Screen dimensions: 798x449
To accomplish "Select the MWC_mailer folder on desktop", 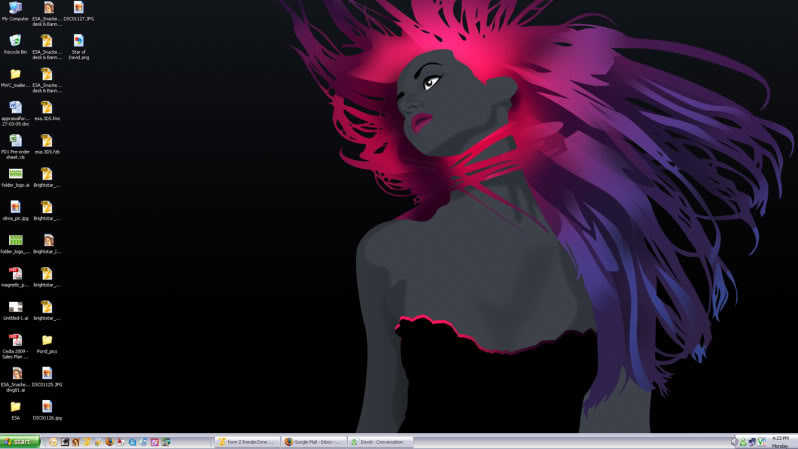I will coord(15,78).
